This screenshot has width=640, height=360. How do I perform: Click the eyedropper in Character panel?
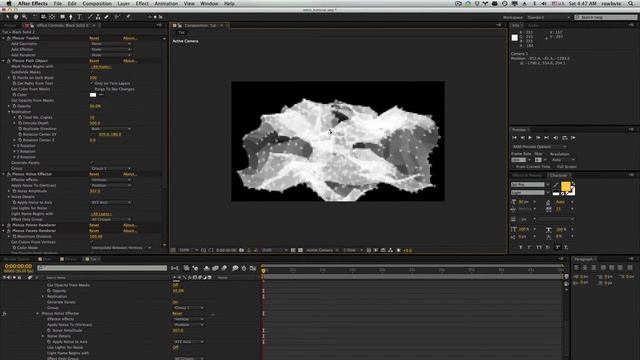click(x=556, y=185)
